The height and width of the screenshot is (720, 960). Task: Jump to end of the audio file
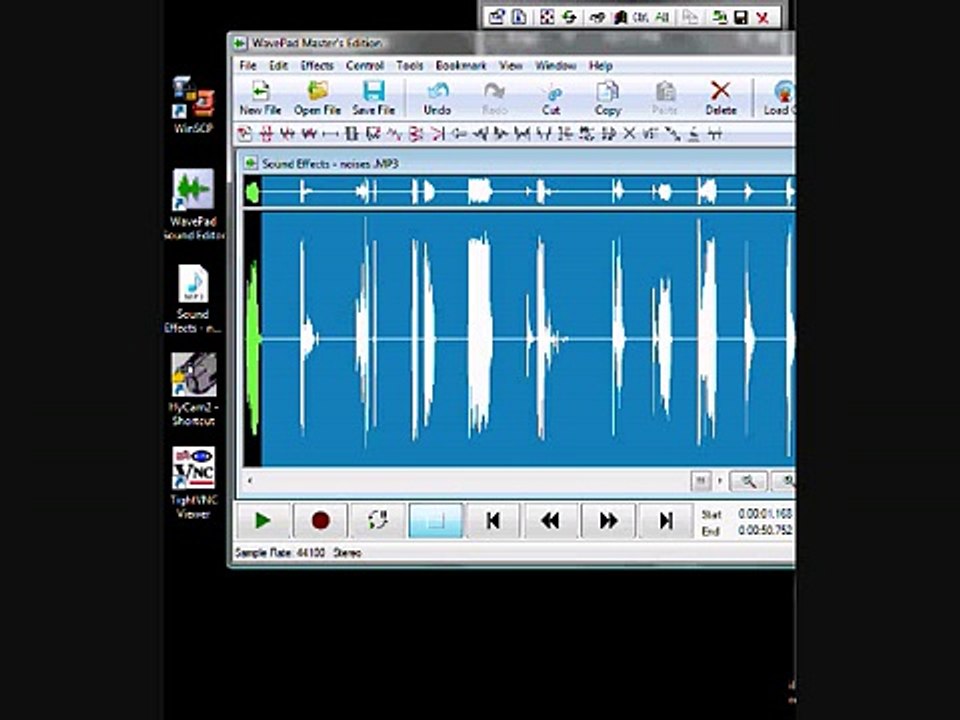pos(666,520)
